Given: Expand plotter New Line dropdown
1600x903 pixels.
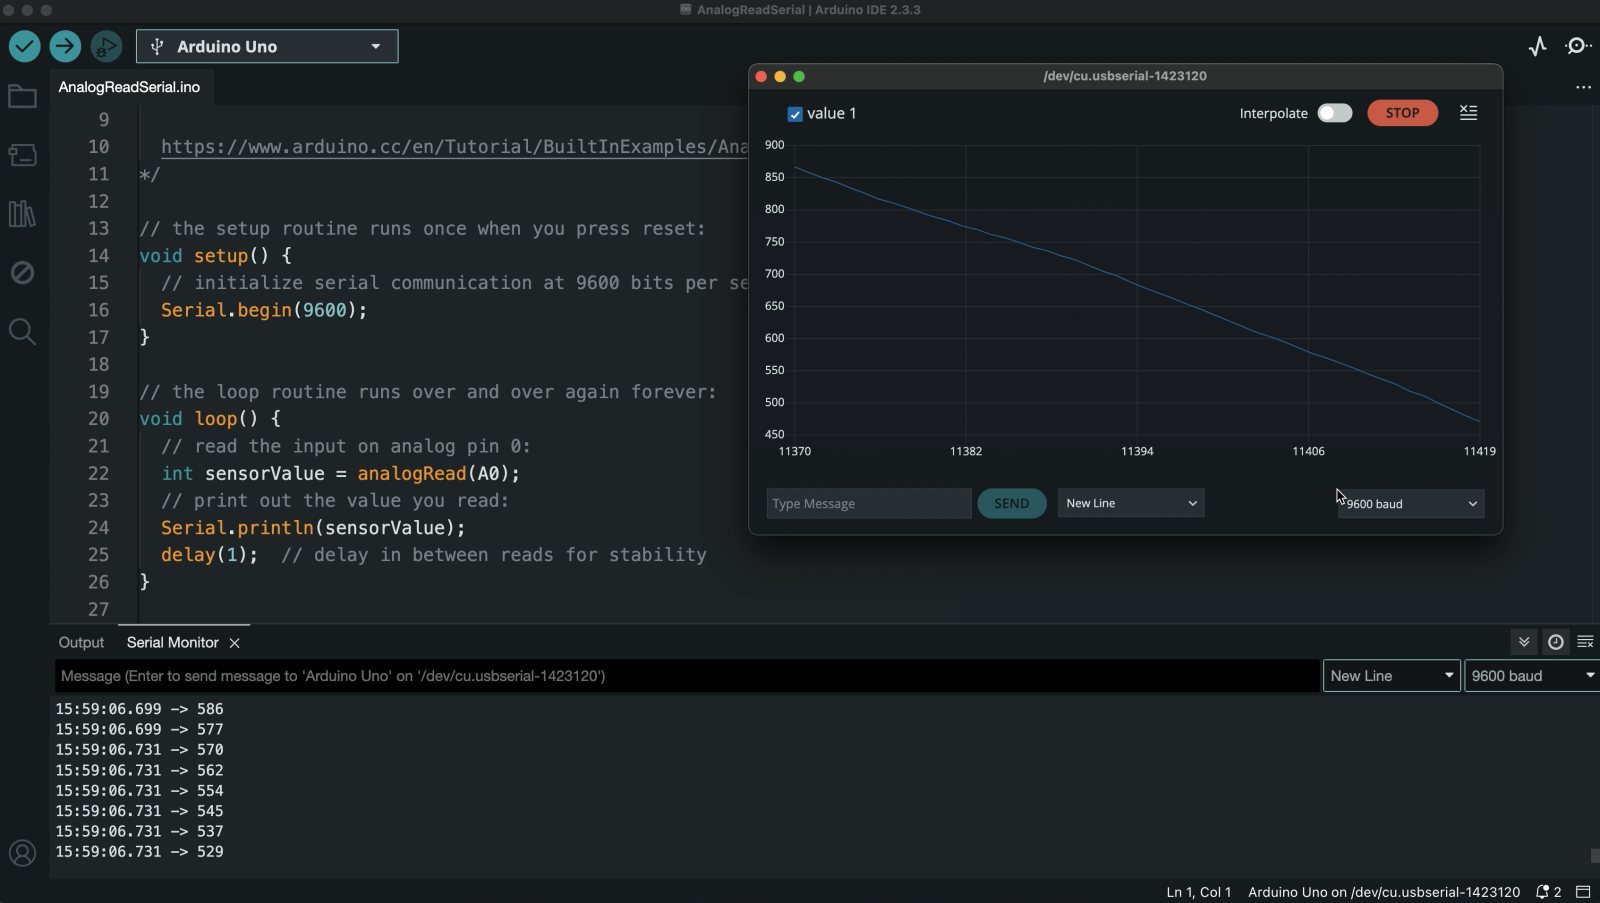Looking at the screenshot, I should (x=1130, y=503).
